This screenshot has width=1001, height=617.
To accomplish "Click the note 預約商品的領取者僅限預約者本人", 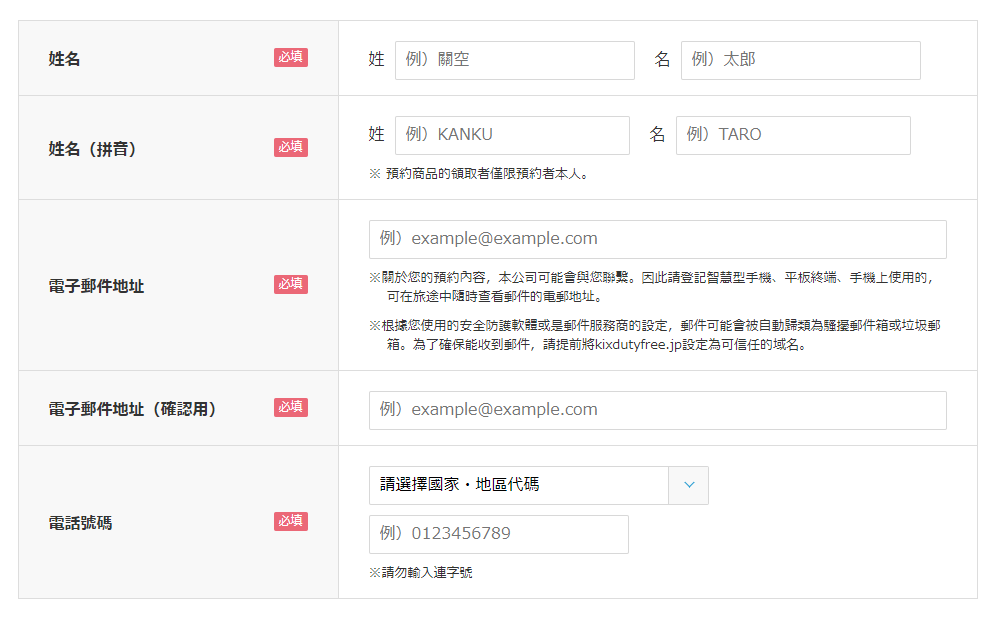I will (x=479, y=174).
